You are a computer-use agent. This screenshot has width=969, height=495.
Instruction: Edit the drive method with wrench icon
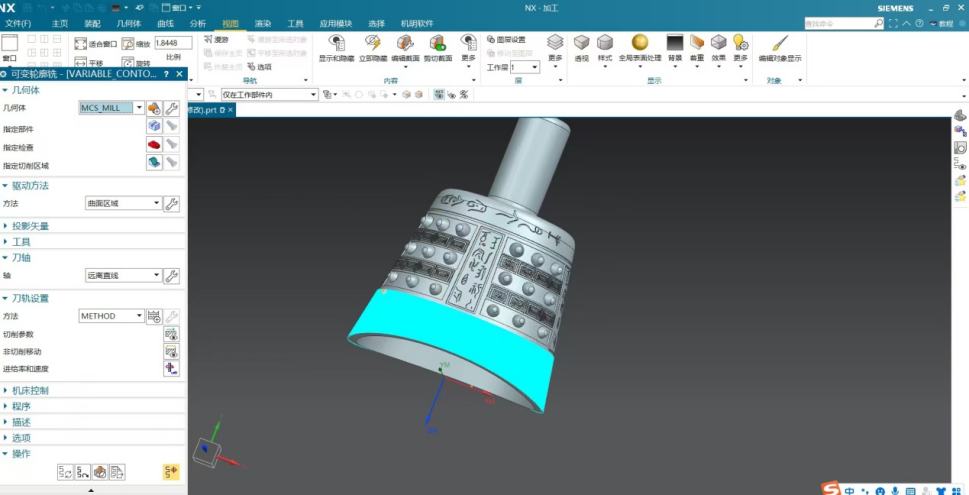[x=171, y=203]
